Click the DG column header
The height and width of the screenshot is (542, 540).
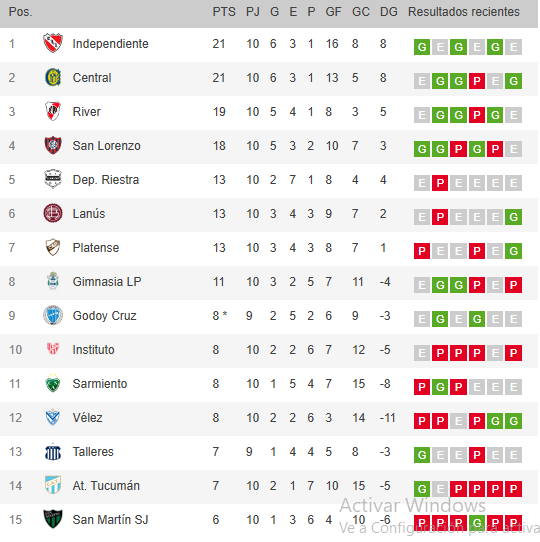click(x=389, y=12)
